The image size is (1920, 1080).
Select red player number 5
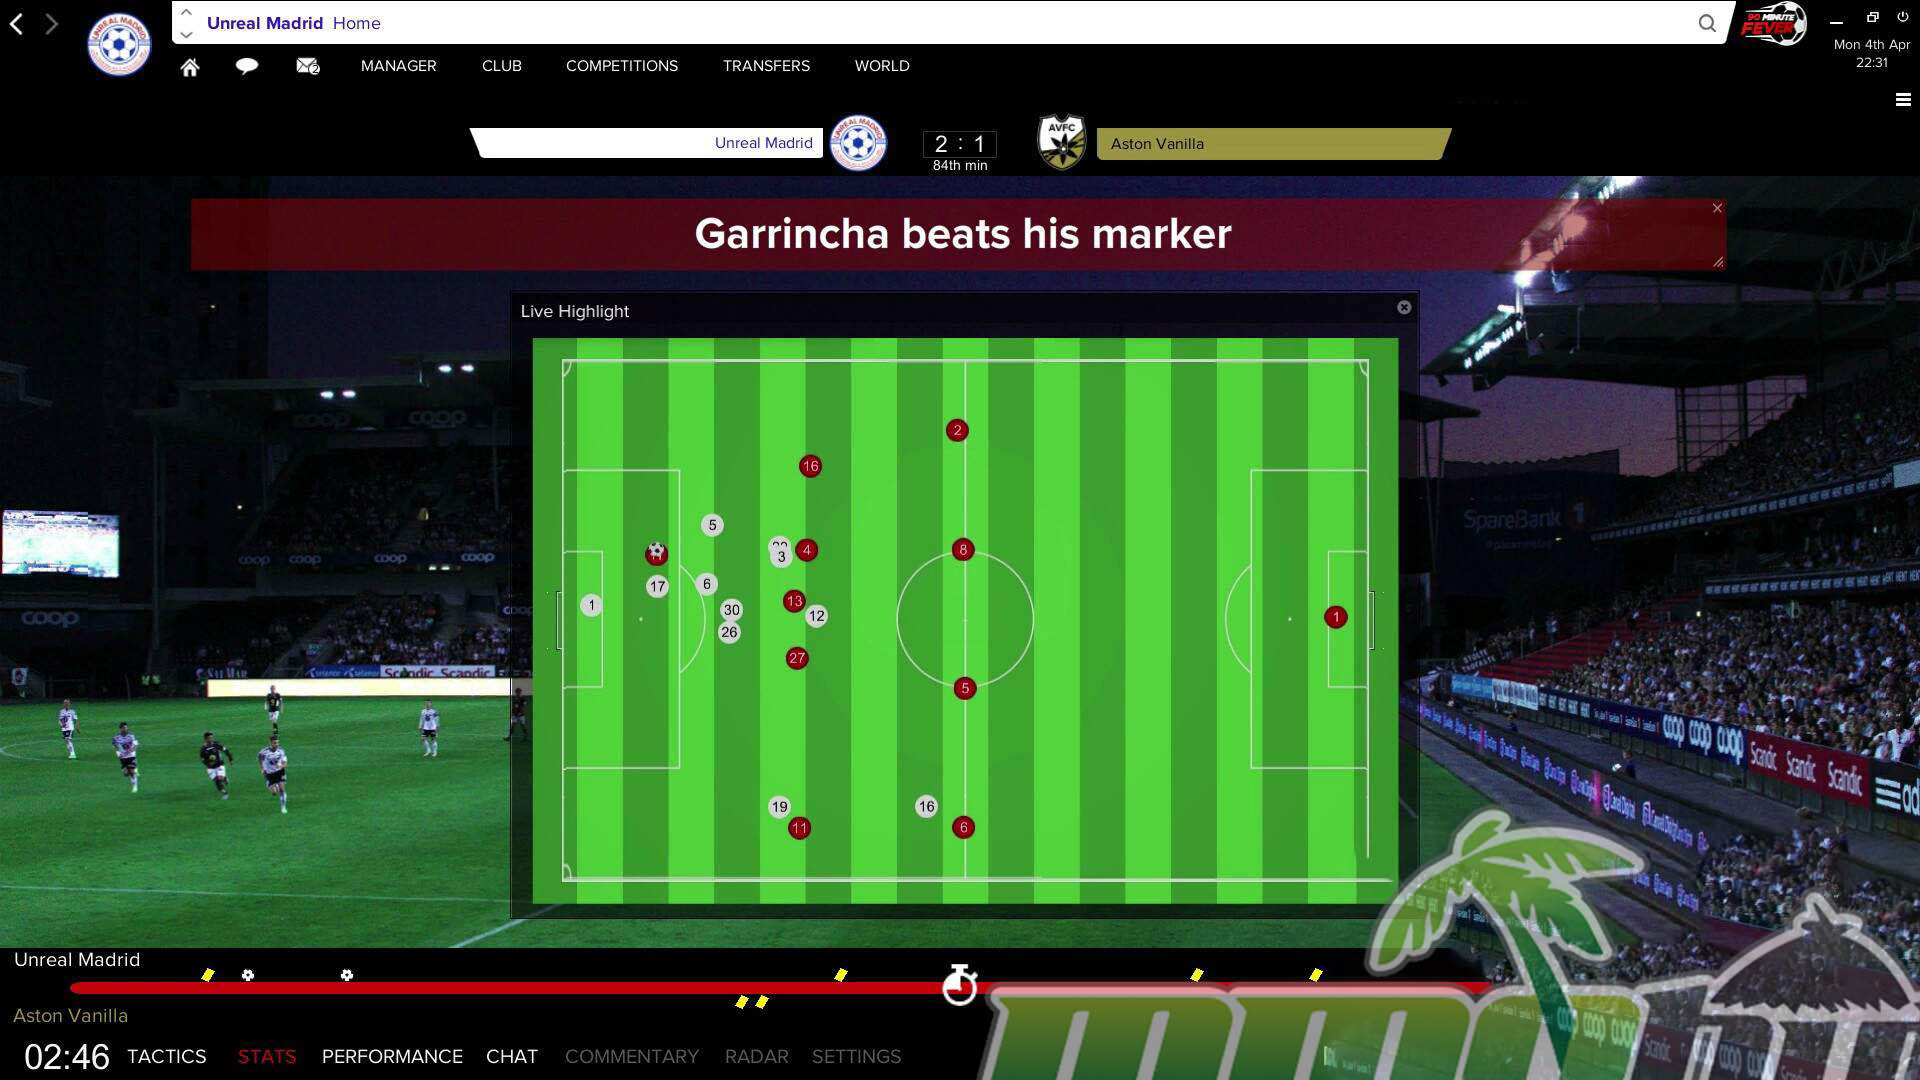tap(965, 688)
